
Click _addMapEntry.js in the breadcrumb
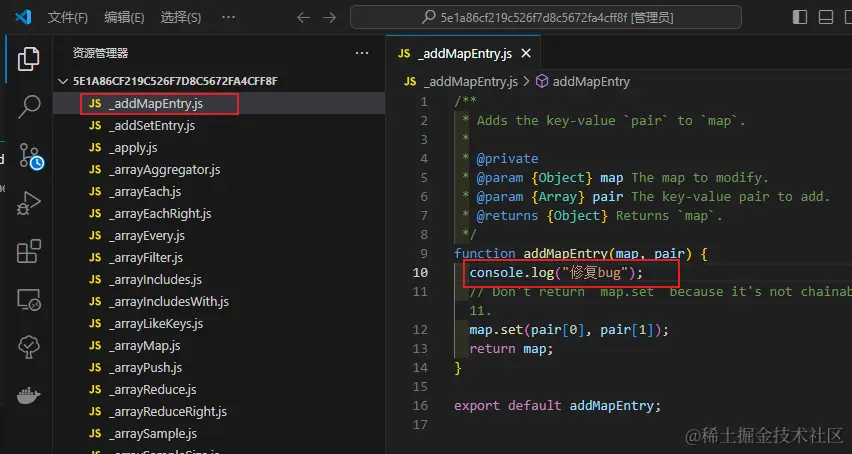(x=470, y=81)
